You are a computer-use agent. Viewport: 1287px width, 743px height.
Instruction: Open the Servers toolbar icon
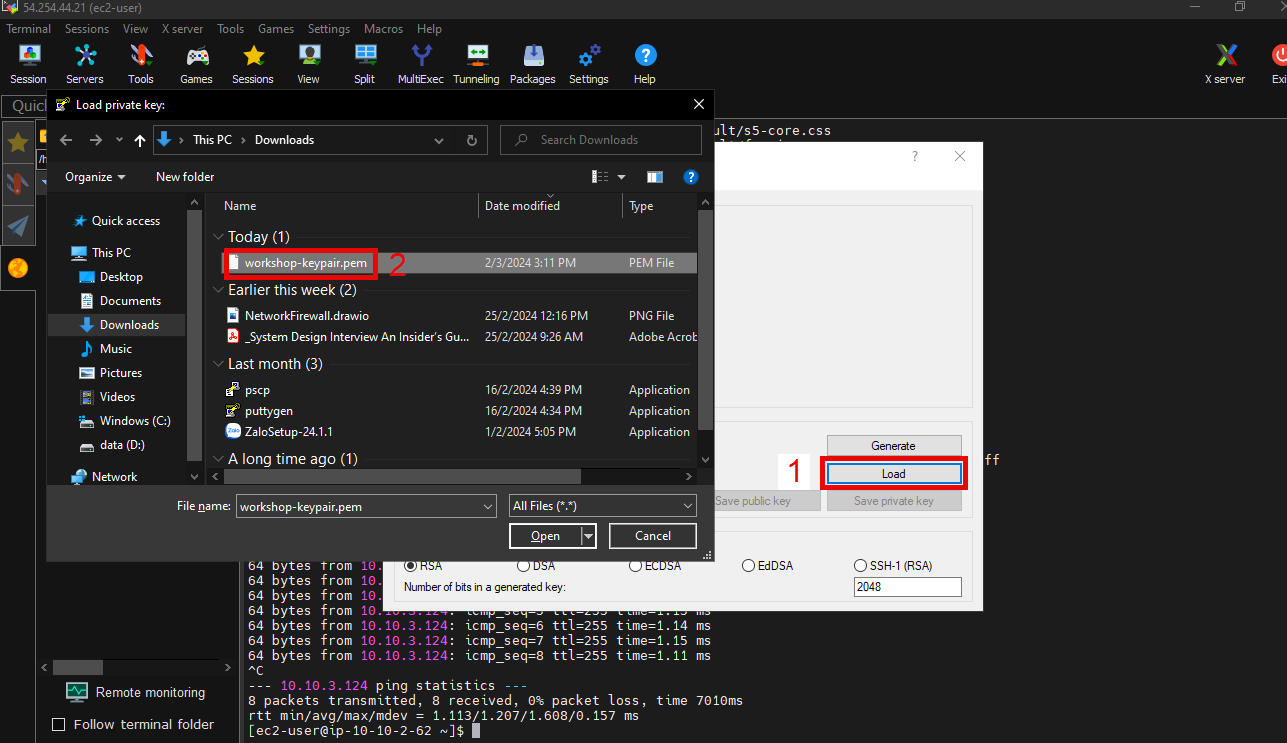(85, 64)
